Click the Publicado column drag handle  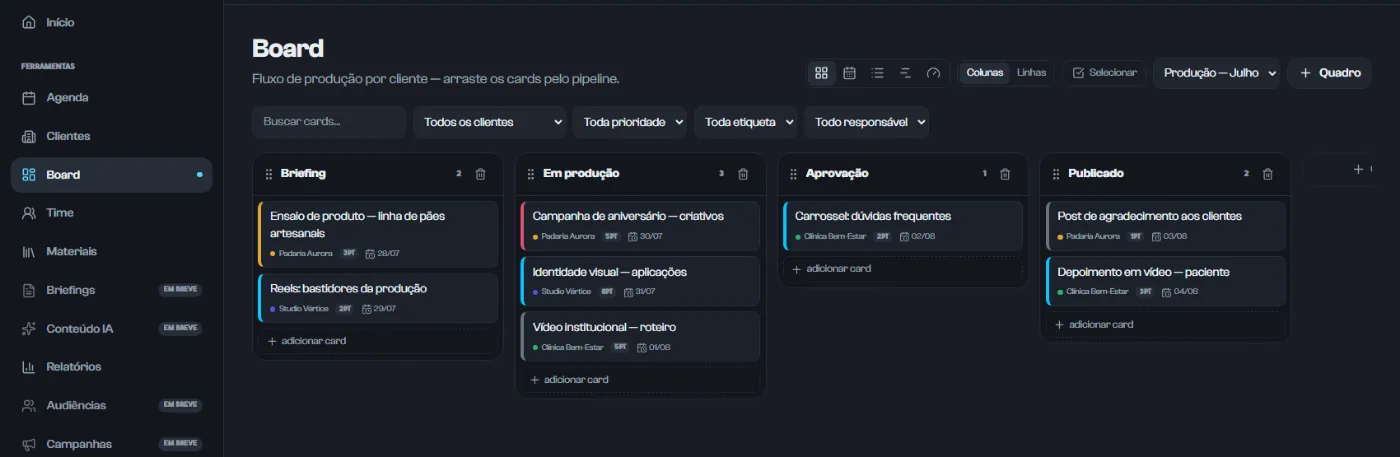point(1056,174)
